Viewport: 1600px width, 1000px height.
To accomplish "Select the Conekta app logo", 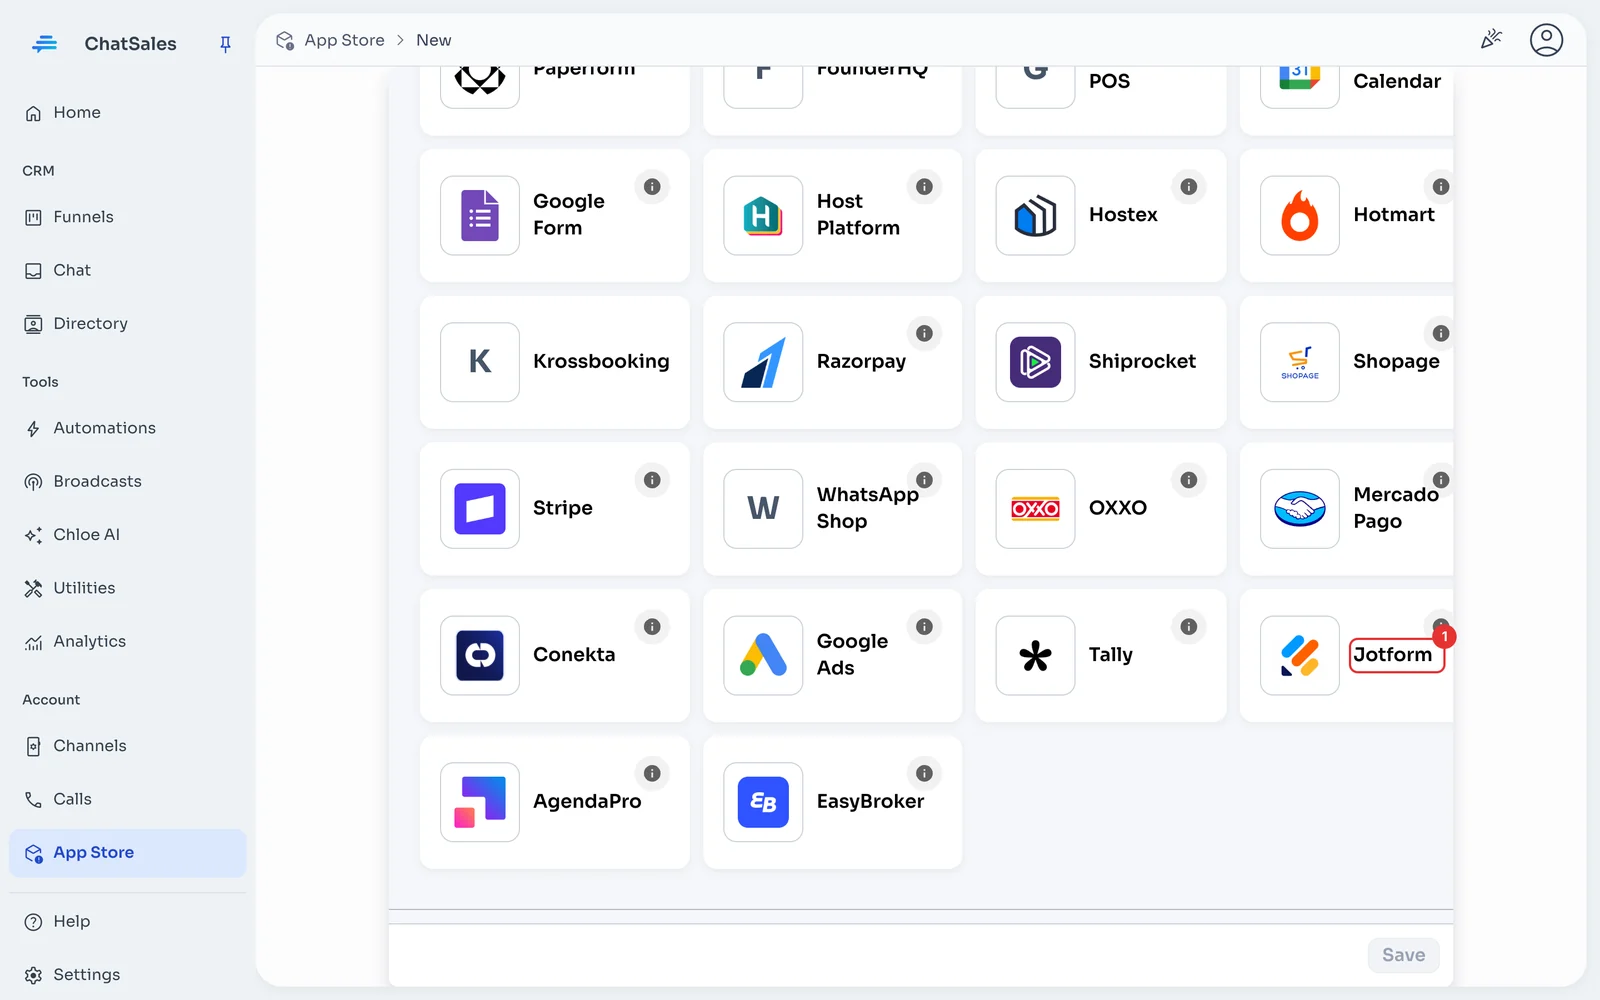I will tap(480, 655).
